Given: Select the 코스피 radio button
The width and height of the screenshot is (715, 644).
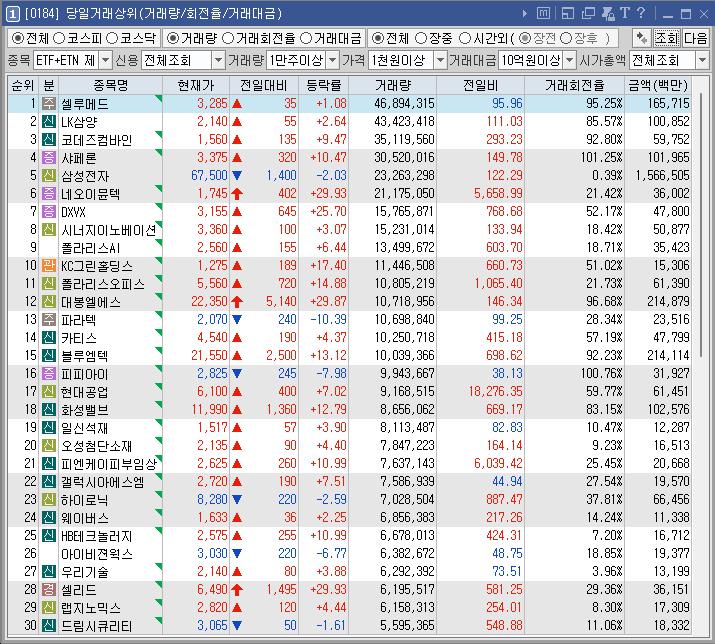Looking at the screenshot, I should tap(59, 38).
